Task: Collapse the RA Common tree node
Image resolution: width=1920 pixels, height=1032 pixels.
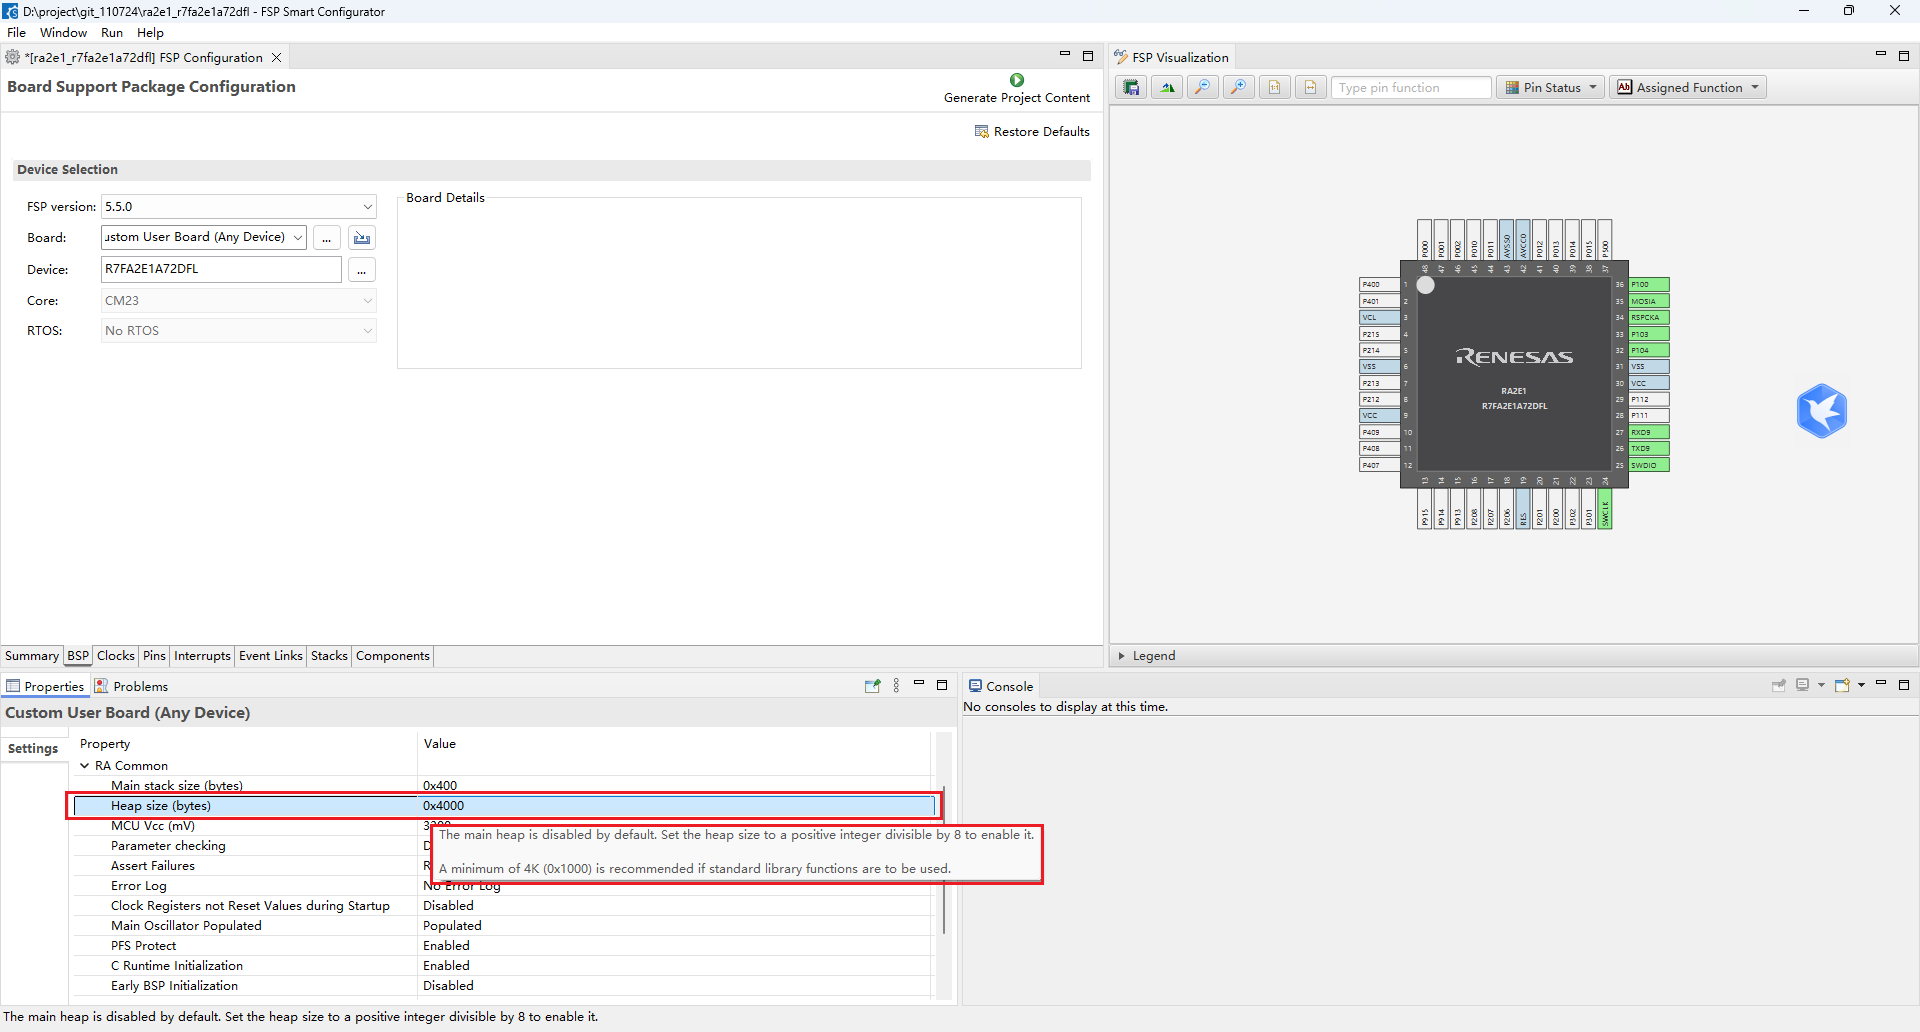Action: click(x=85, y=766)
